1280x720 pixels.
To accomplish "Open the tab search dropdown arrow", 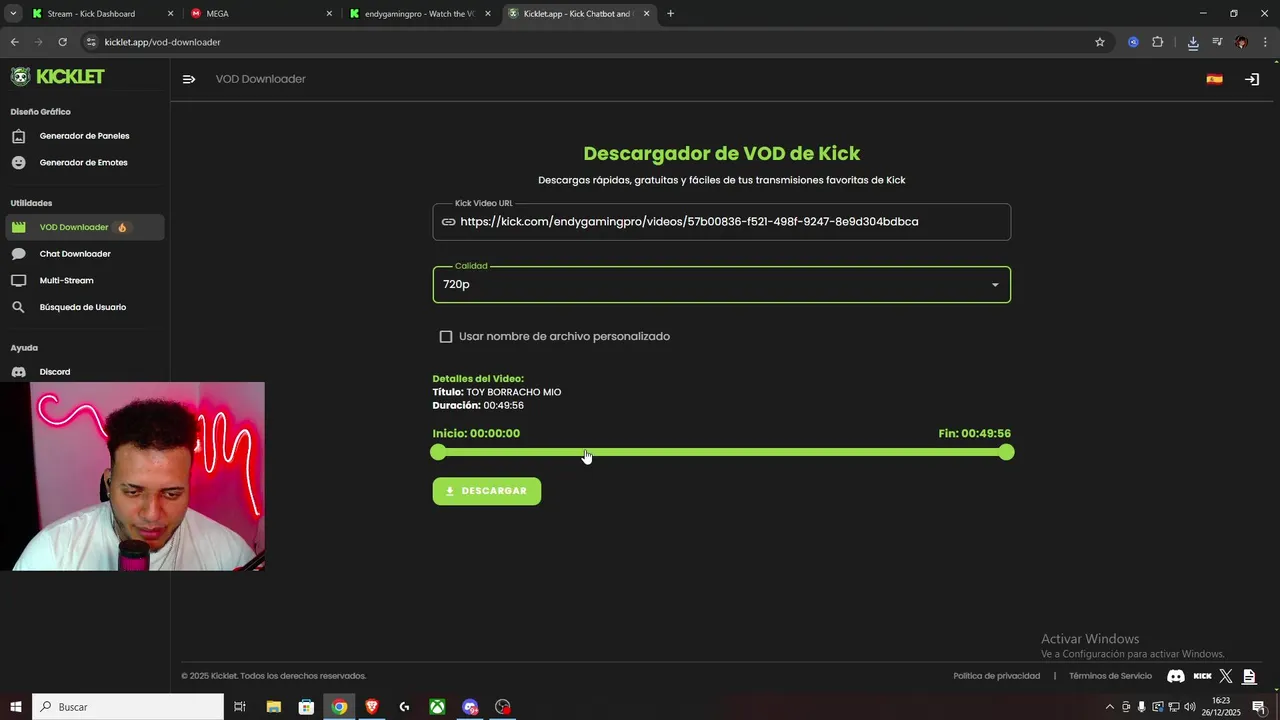I will click(13, 14).
